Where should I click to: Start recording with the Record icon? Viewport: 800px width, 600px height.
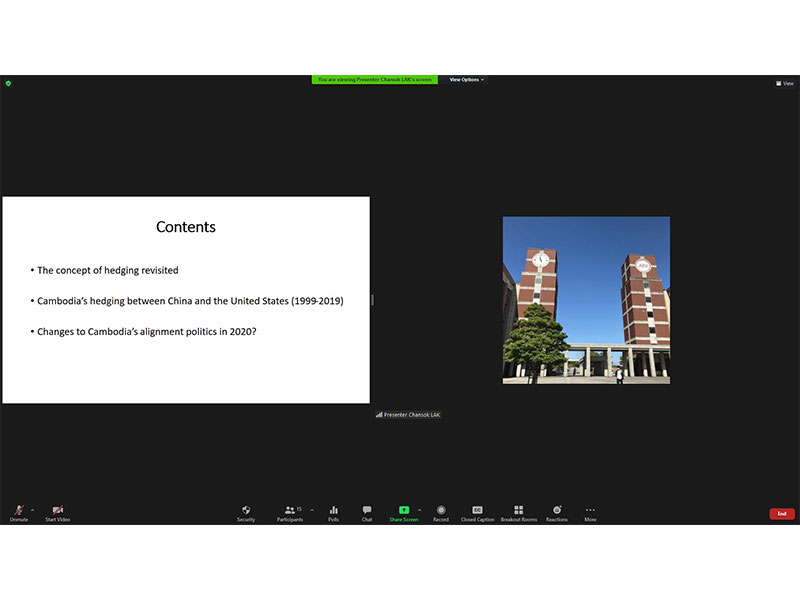tap(441, 512)
